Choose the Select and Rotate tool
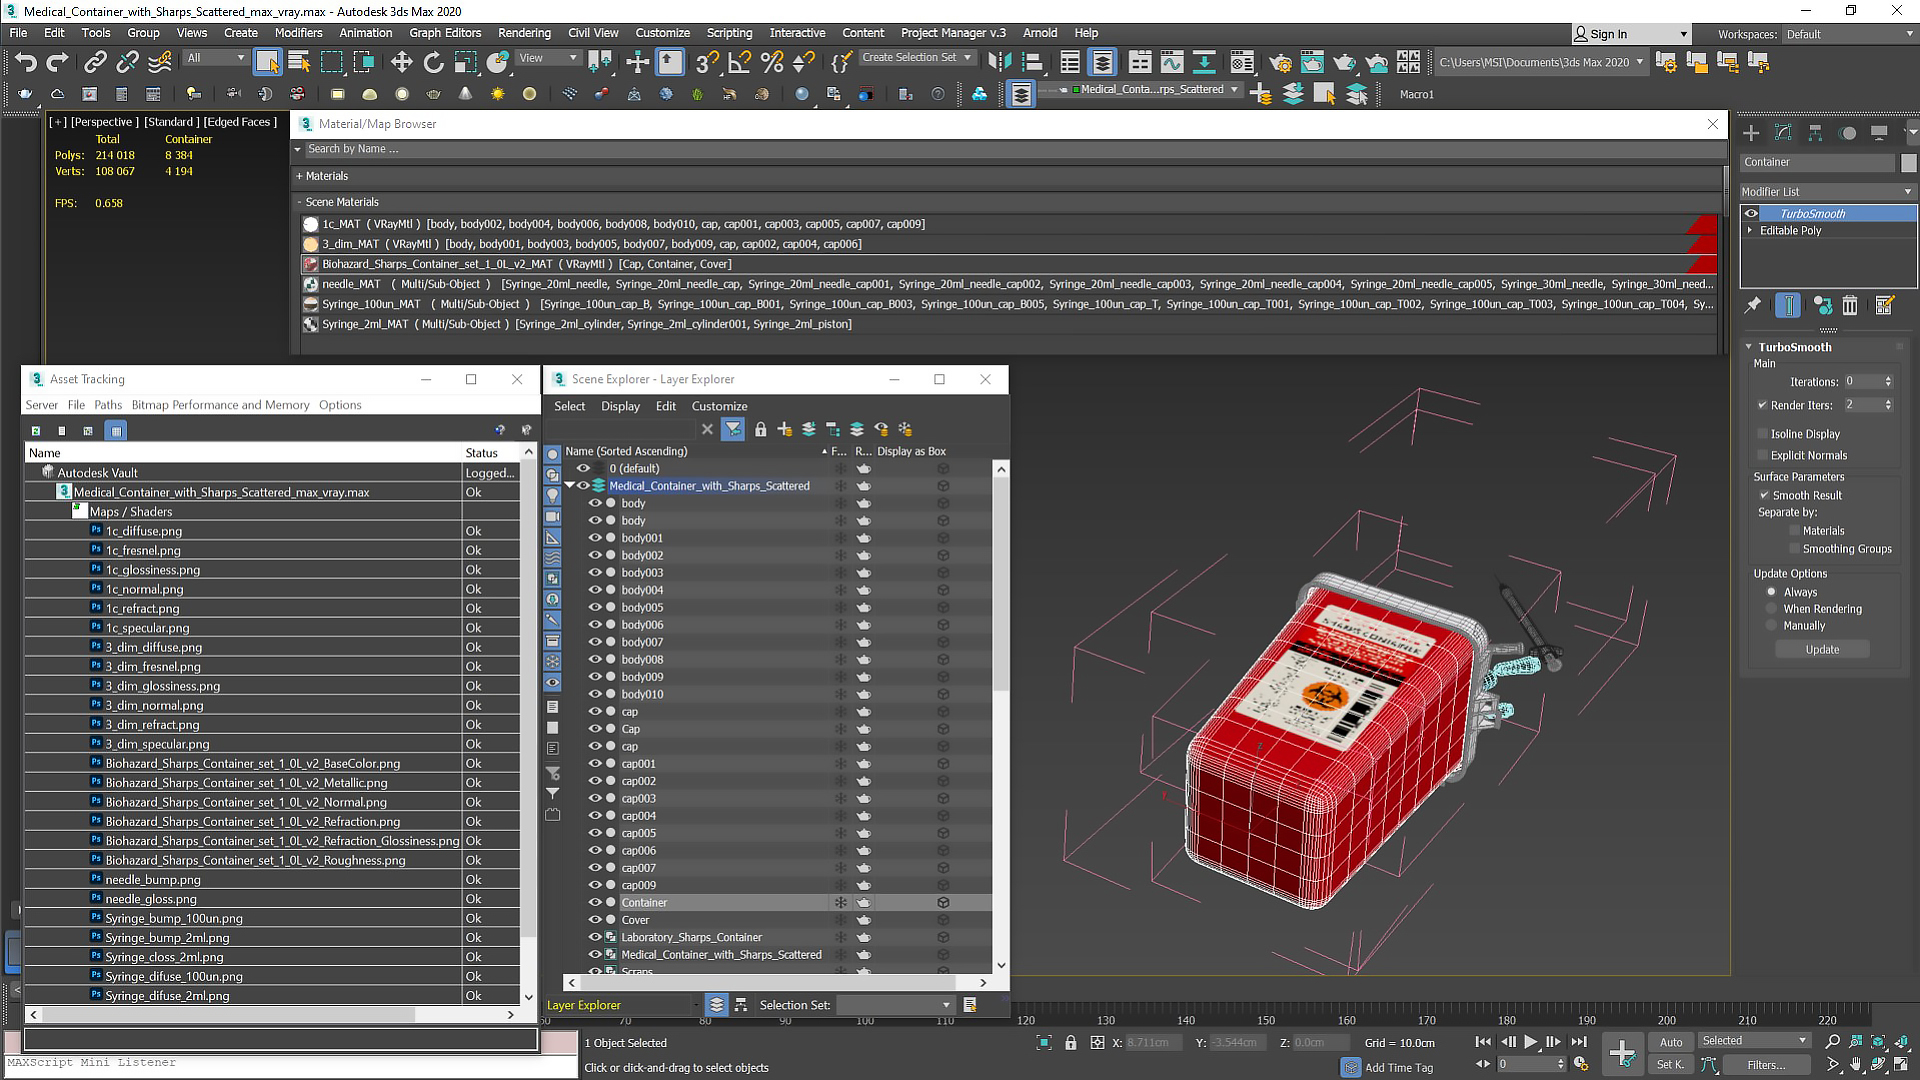Screen dimensions: 1920x1080 [x=433, y=62]
